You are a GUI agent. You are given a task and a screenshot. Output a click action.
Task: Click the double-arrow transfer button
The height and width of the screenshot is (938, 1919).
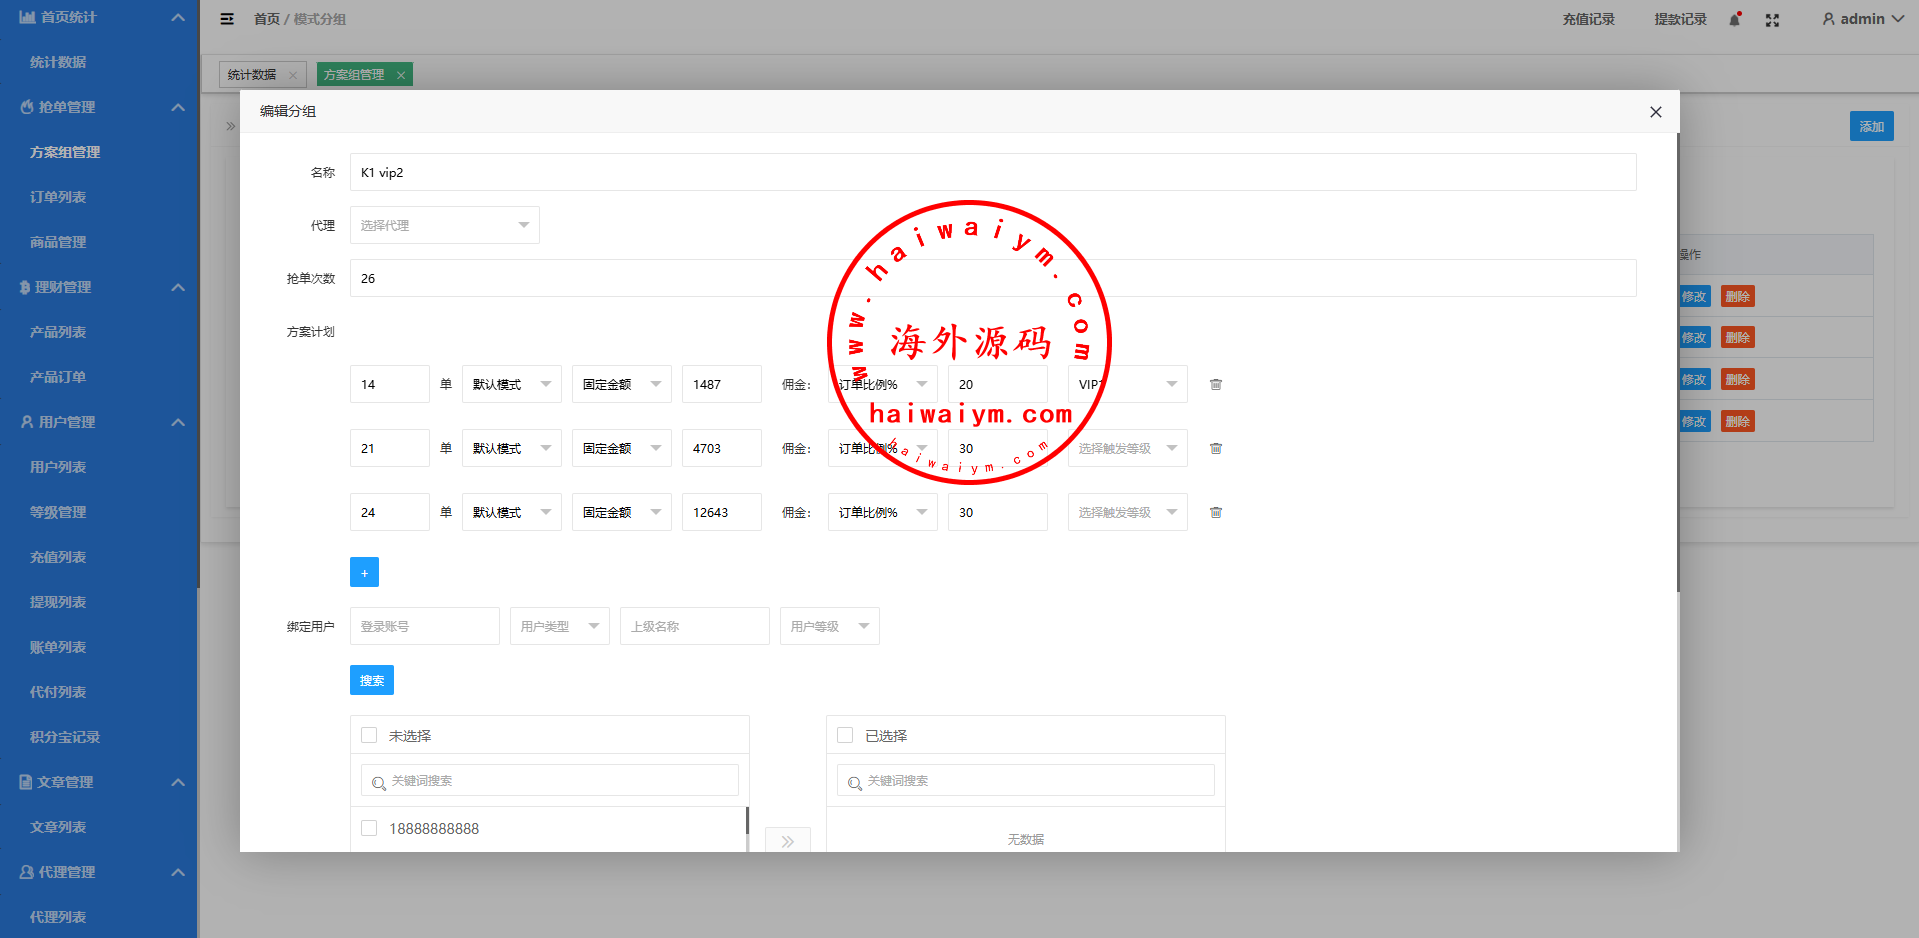pos(787,841)
